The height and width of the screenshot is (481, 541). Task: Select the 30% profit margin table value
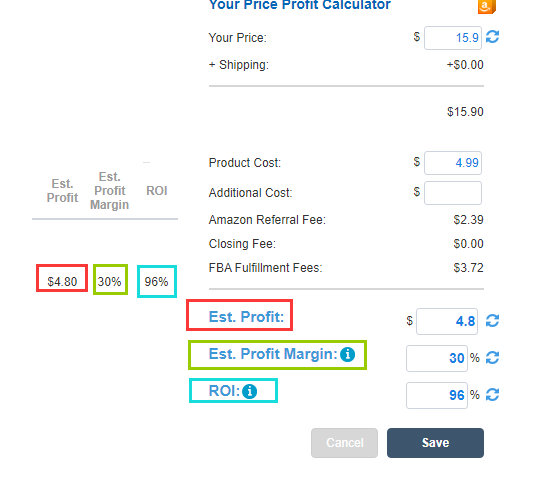(x=109, y=282)
